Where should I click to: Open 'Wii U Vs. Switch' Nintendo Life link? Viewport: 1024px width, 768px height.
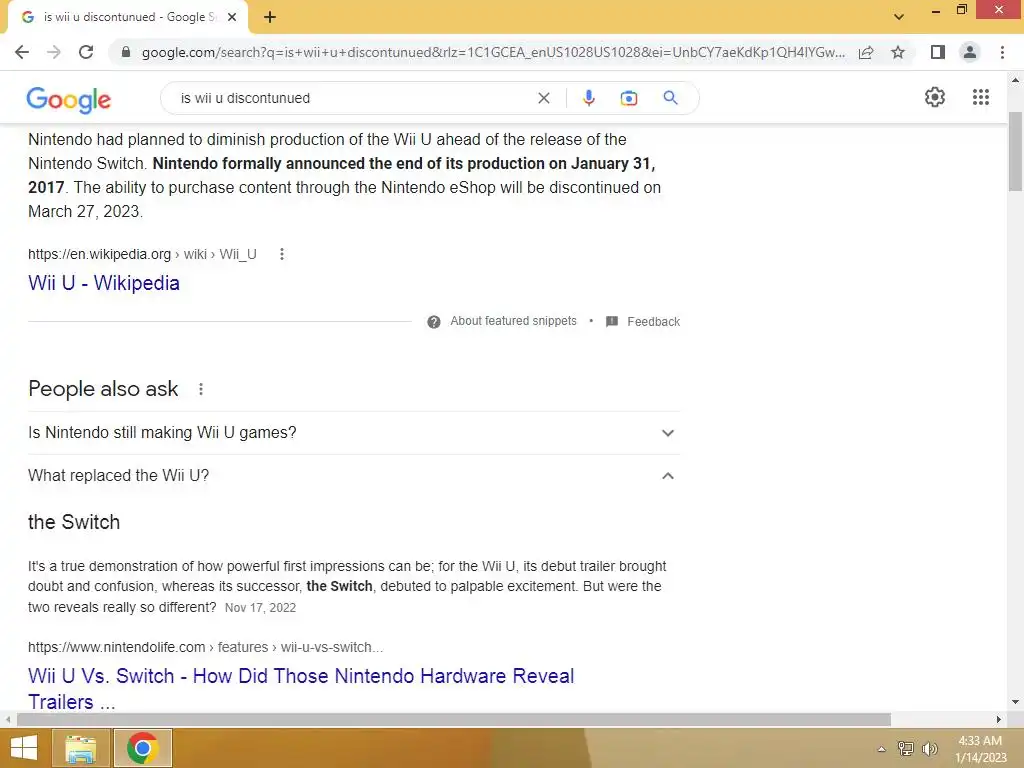pyautogui.click(x=301, y=688)
